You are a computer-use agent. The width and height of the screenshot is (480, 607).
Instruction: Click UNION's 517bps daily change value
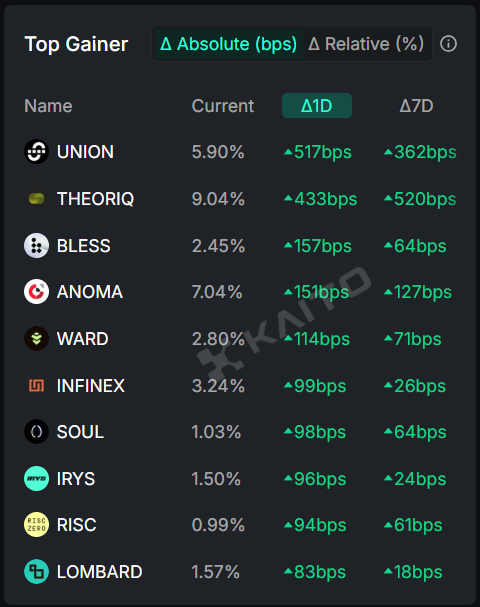tap(318, 152)
